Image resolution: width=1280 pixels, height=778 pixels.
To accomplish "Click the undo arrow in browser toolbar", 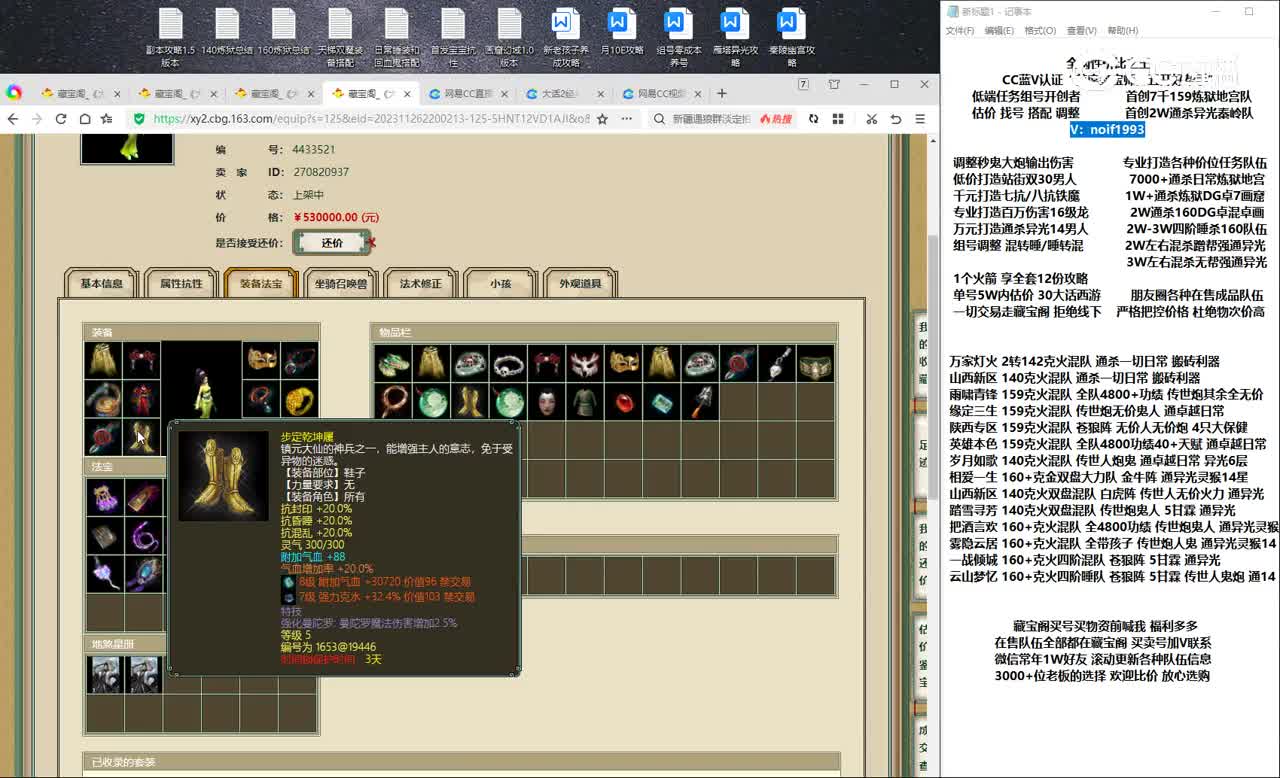I will [895, 118].
